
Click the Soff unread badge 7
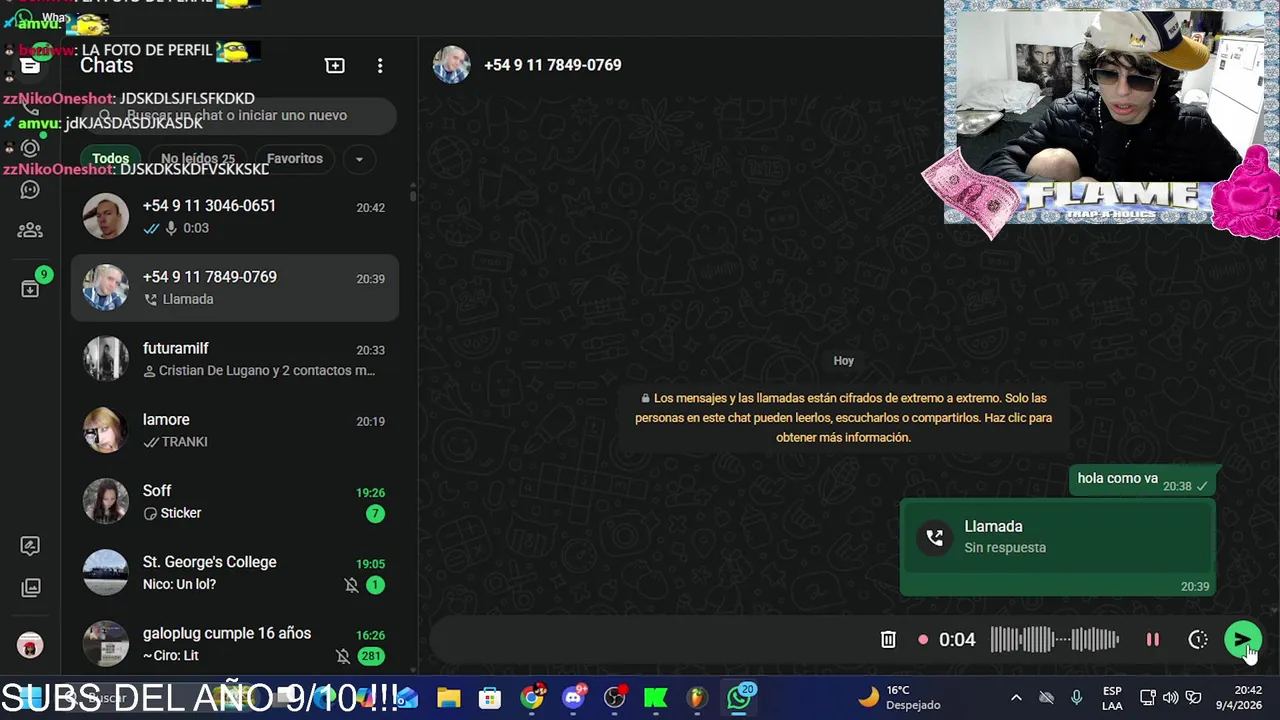click(375, 514)
